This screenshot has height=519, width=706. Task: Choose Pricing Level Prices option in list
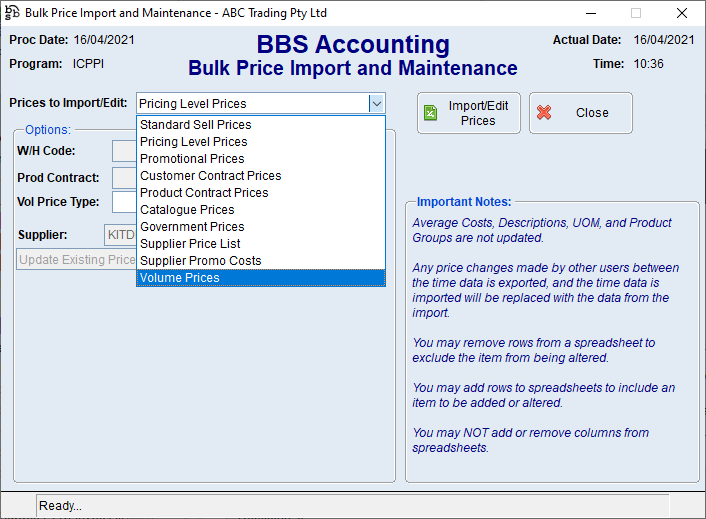coord(193,142)
